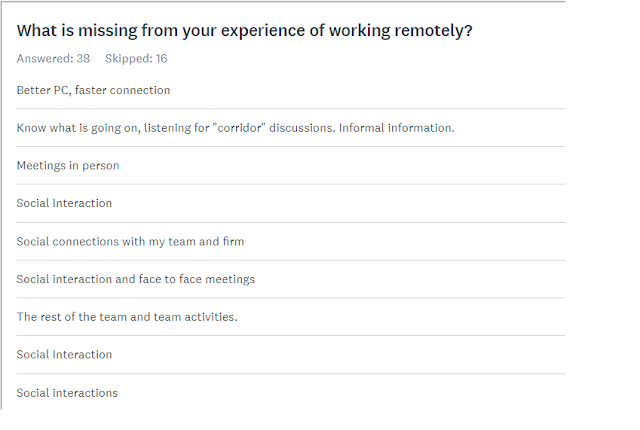Click the survey question title about working remotely
The image size is (640, 430).
pyautogui.click(x=244, y=31)
